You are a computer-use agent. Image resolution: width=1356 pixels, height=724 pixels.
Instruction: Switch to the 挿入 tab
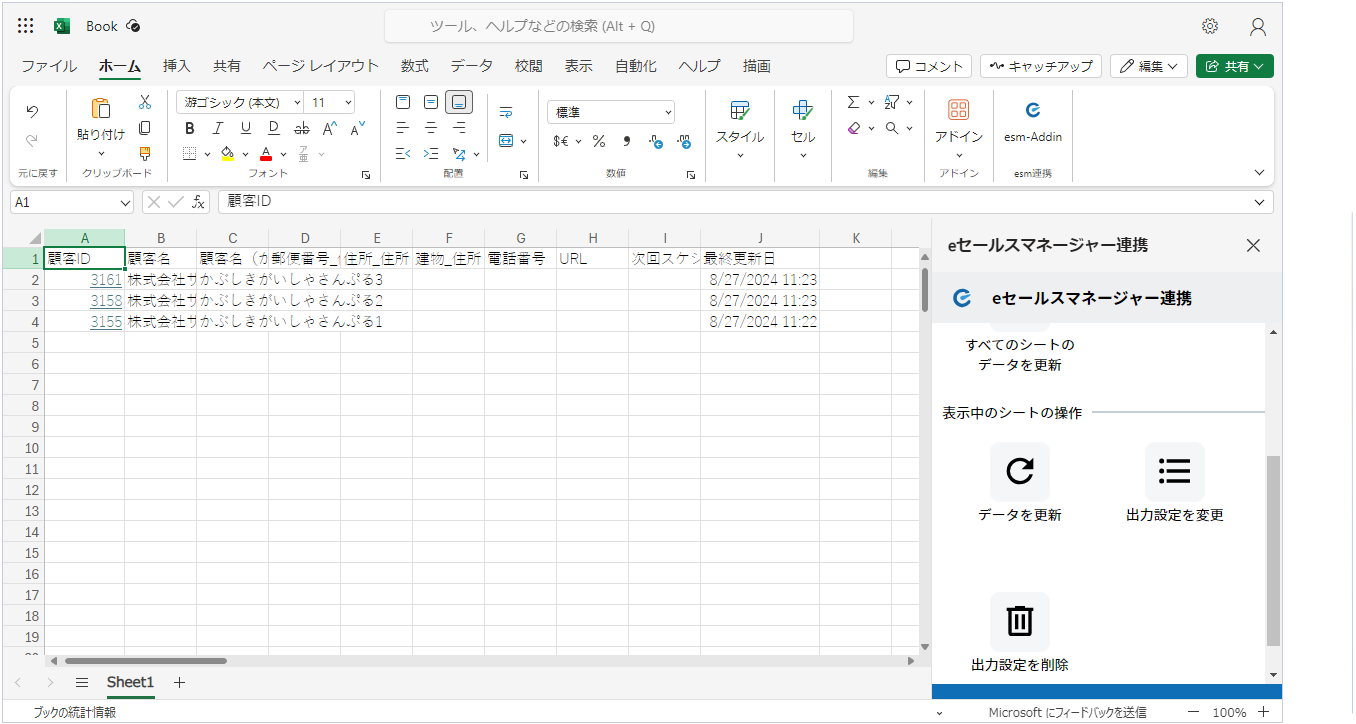point(177,66)
